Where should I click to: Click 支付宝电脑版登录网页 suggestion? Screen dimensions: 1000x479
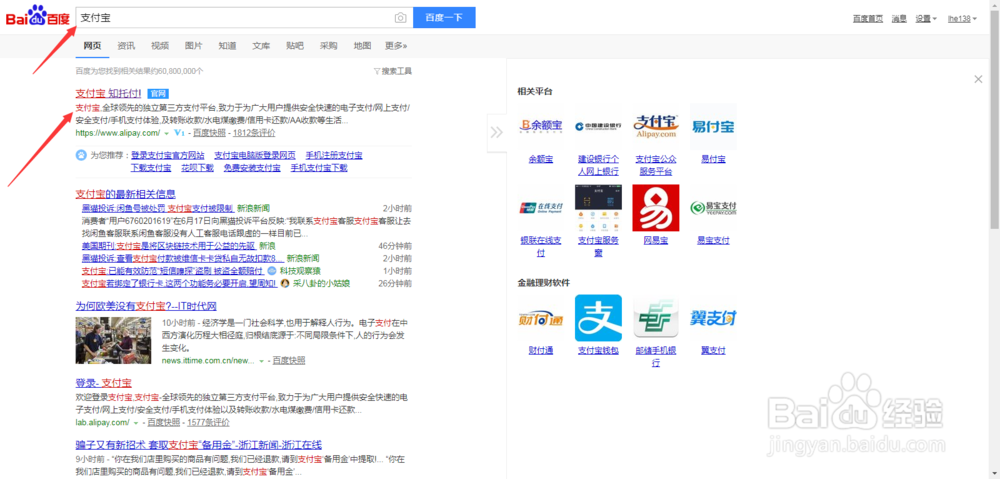tap(255, 155)
